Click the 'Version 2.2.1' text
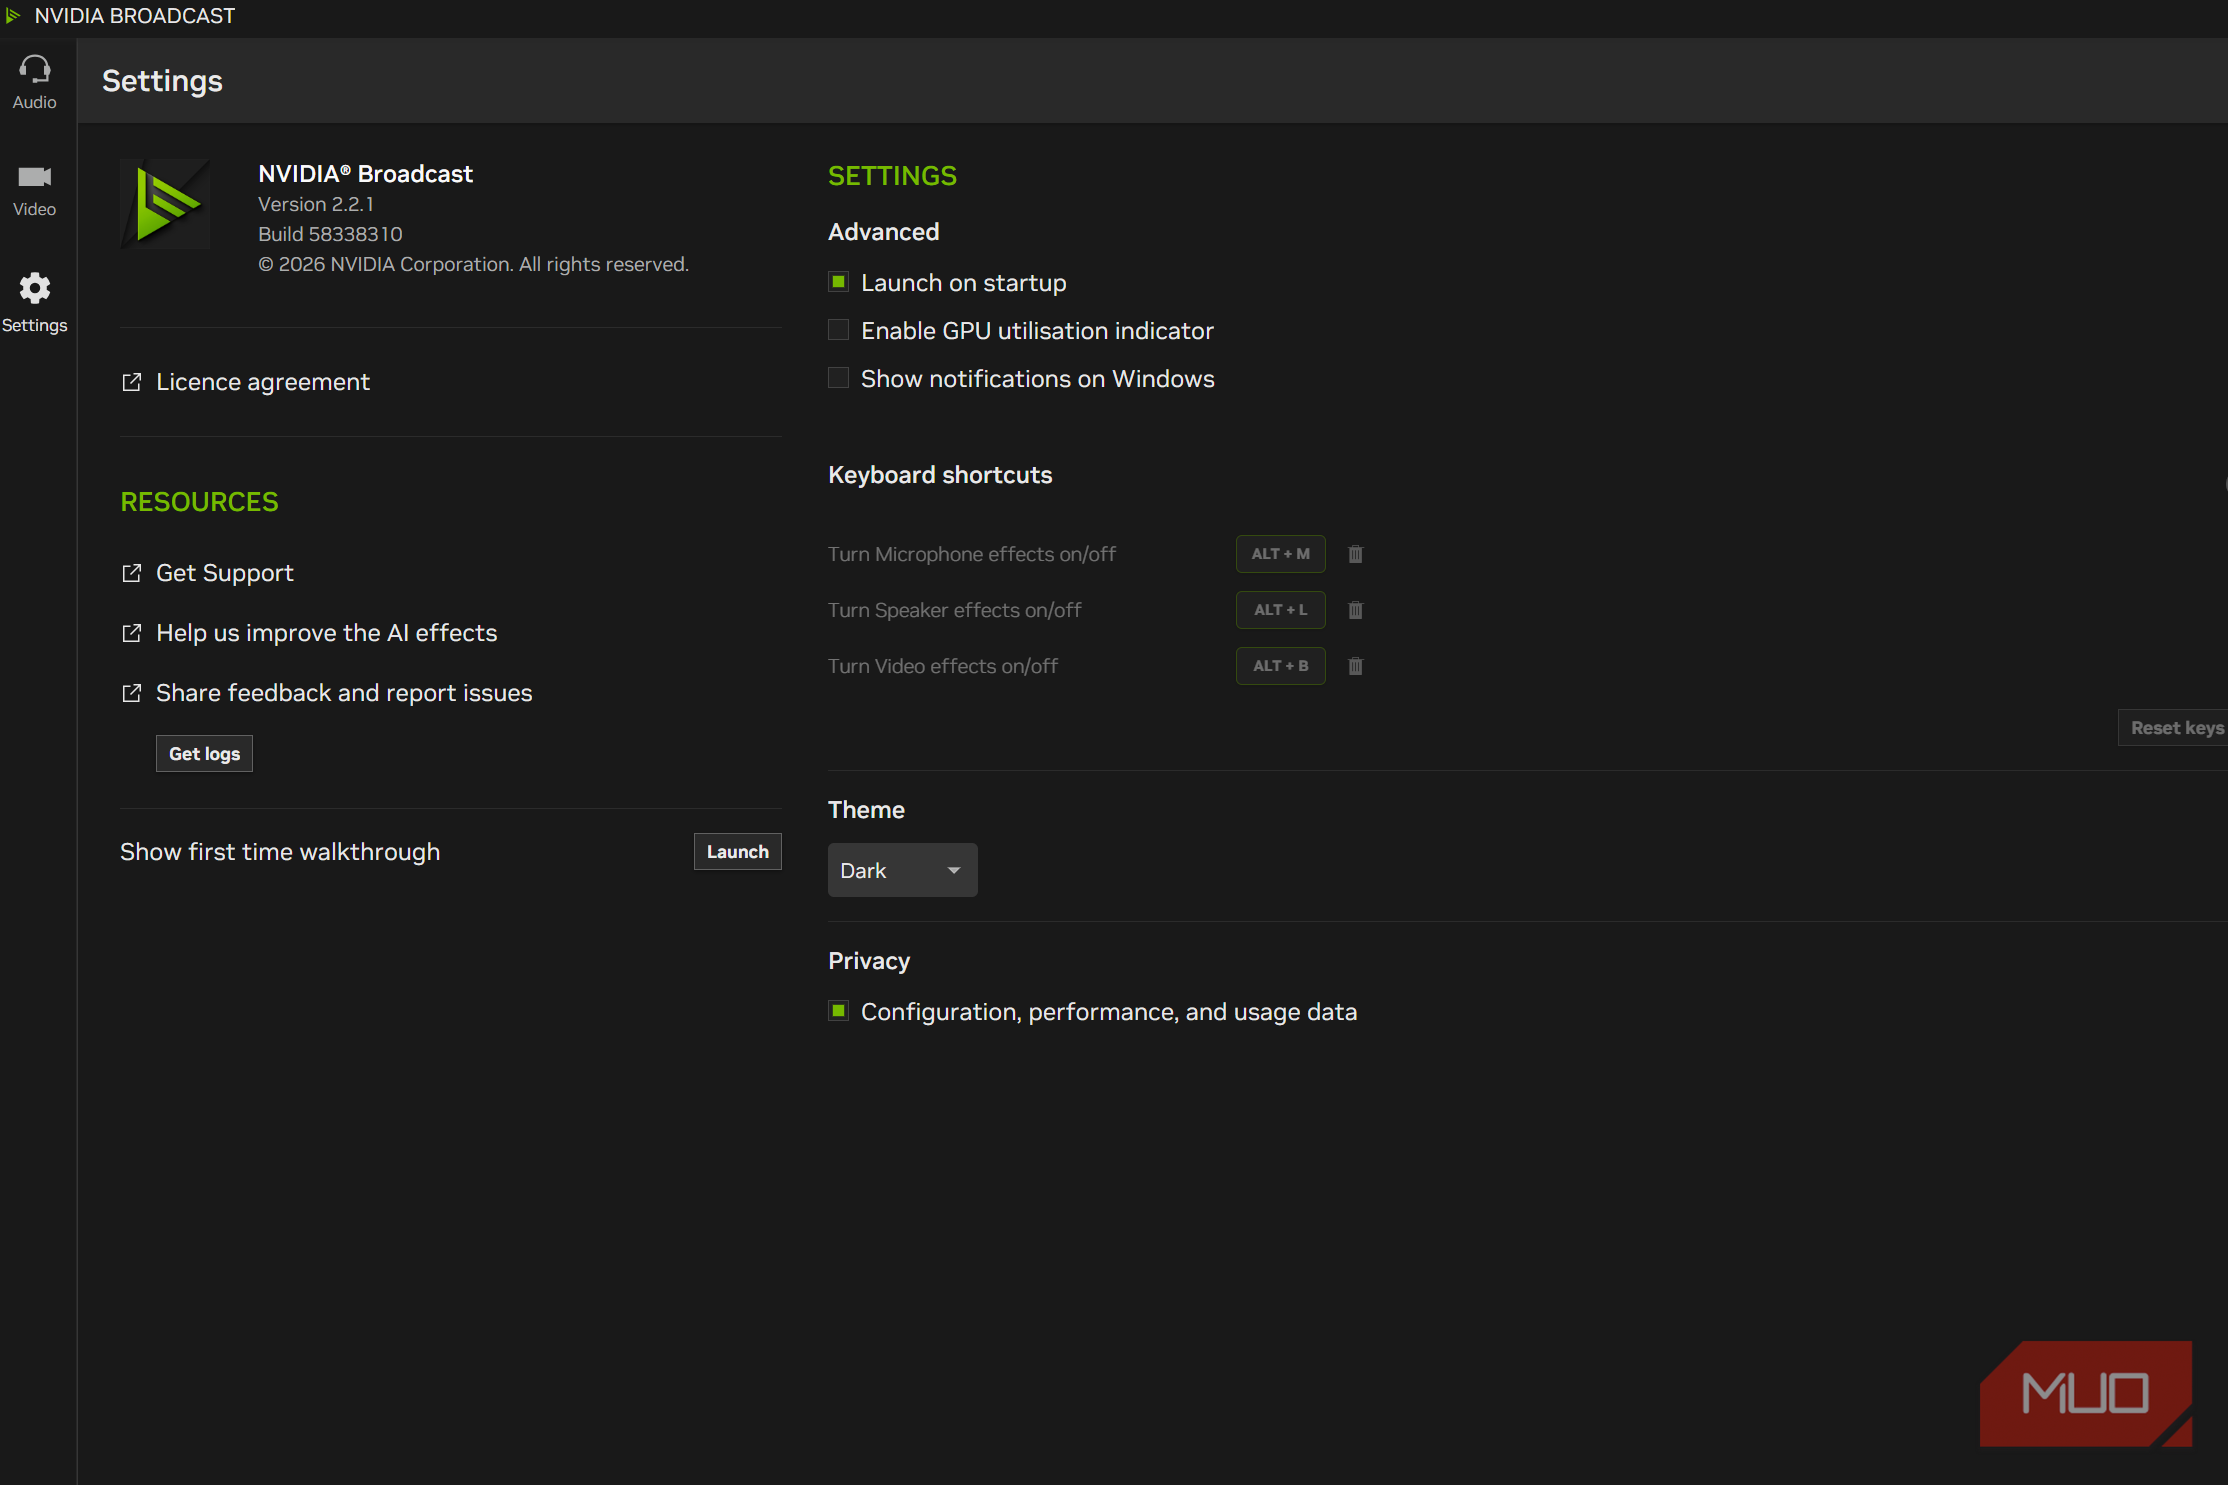This screenshot has height=1485, width=2228. pos(316,204)
